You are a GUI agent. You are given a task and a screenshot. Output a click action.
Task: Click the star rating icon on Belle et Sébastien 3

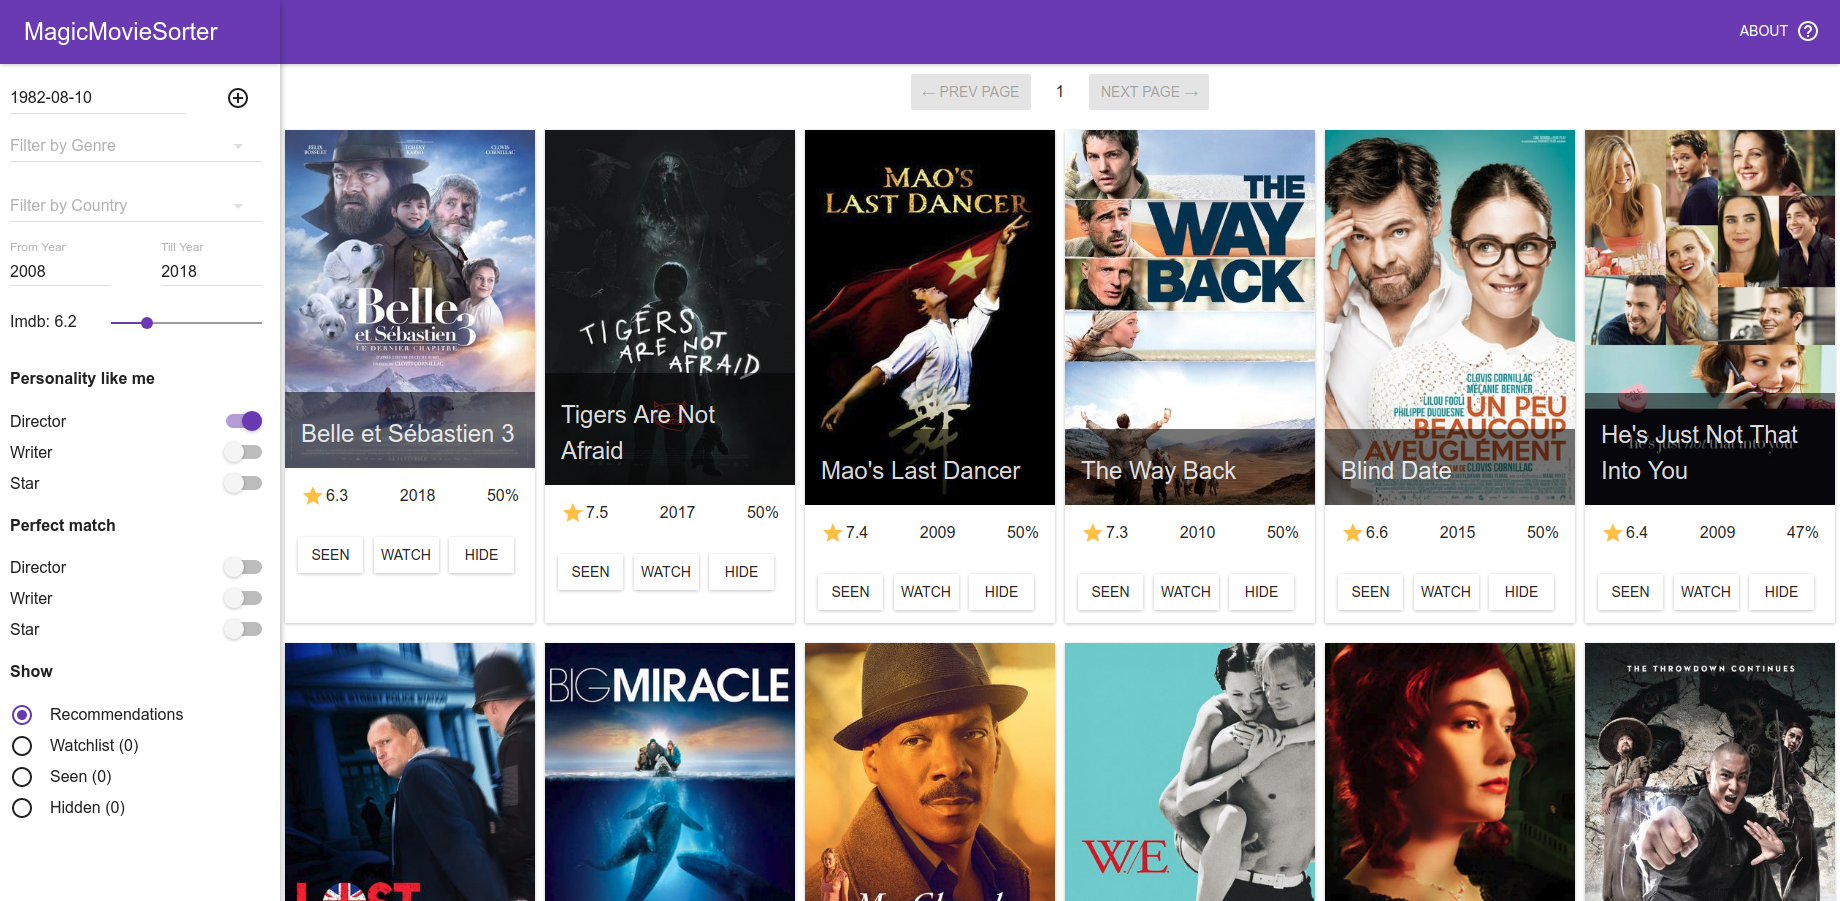coord(310,494)
